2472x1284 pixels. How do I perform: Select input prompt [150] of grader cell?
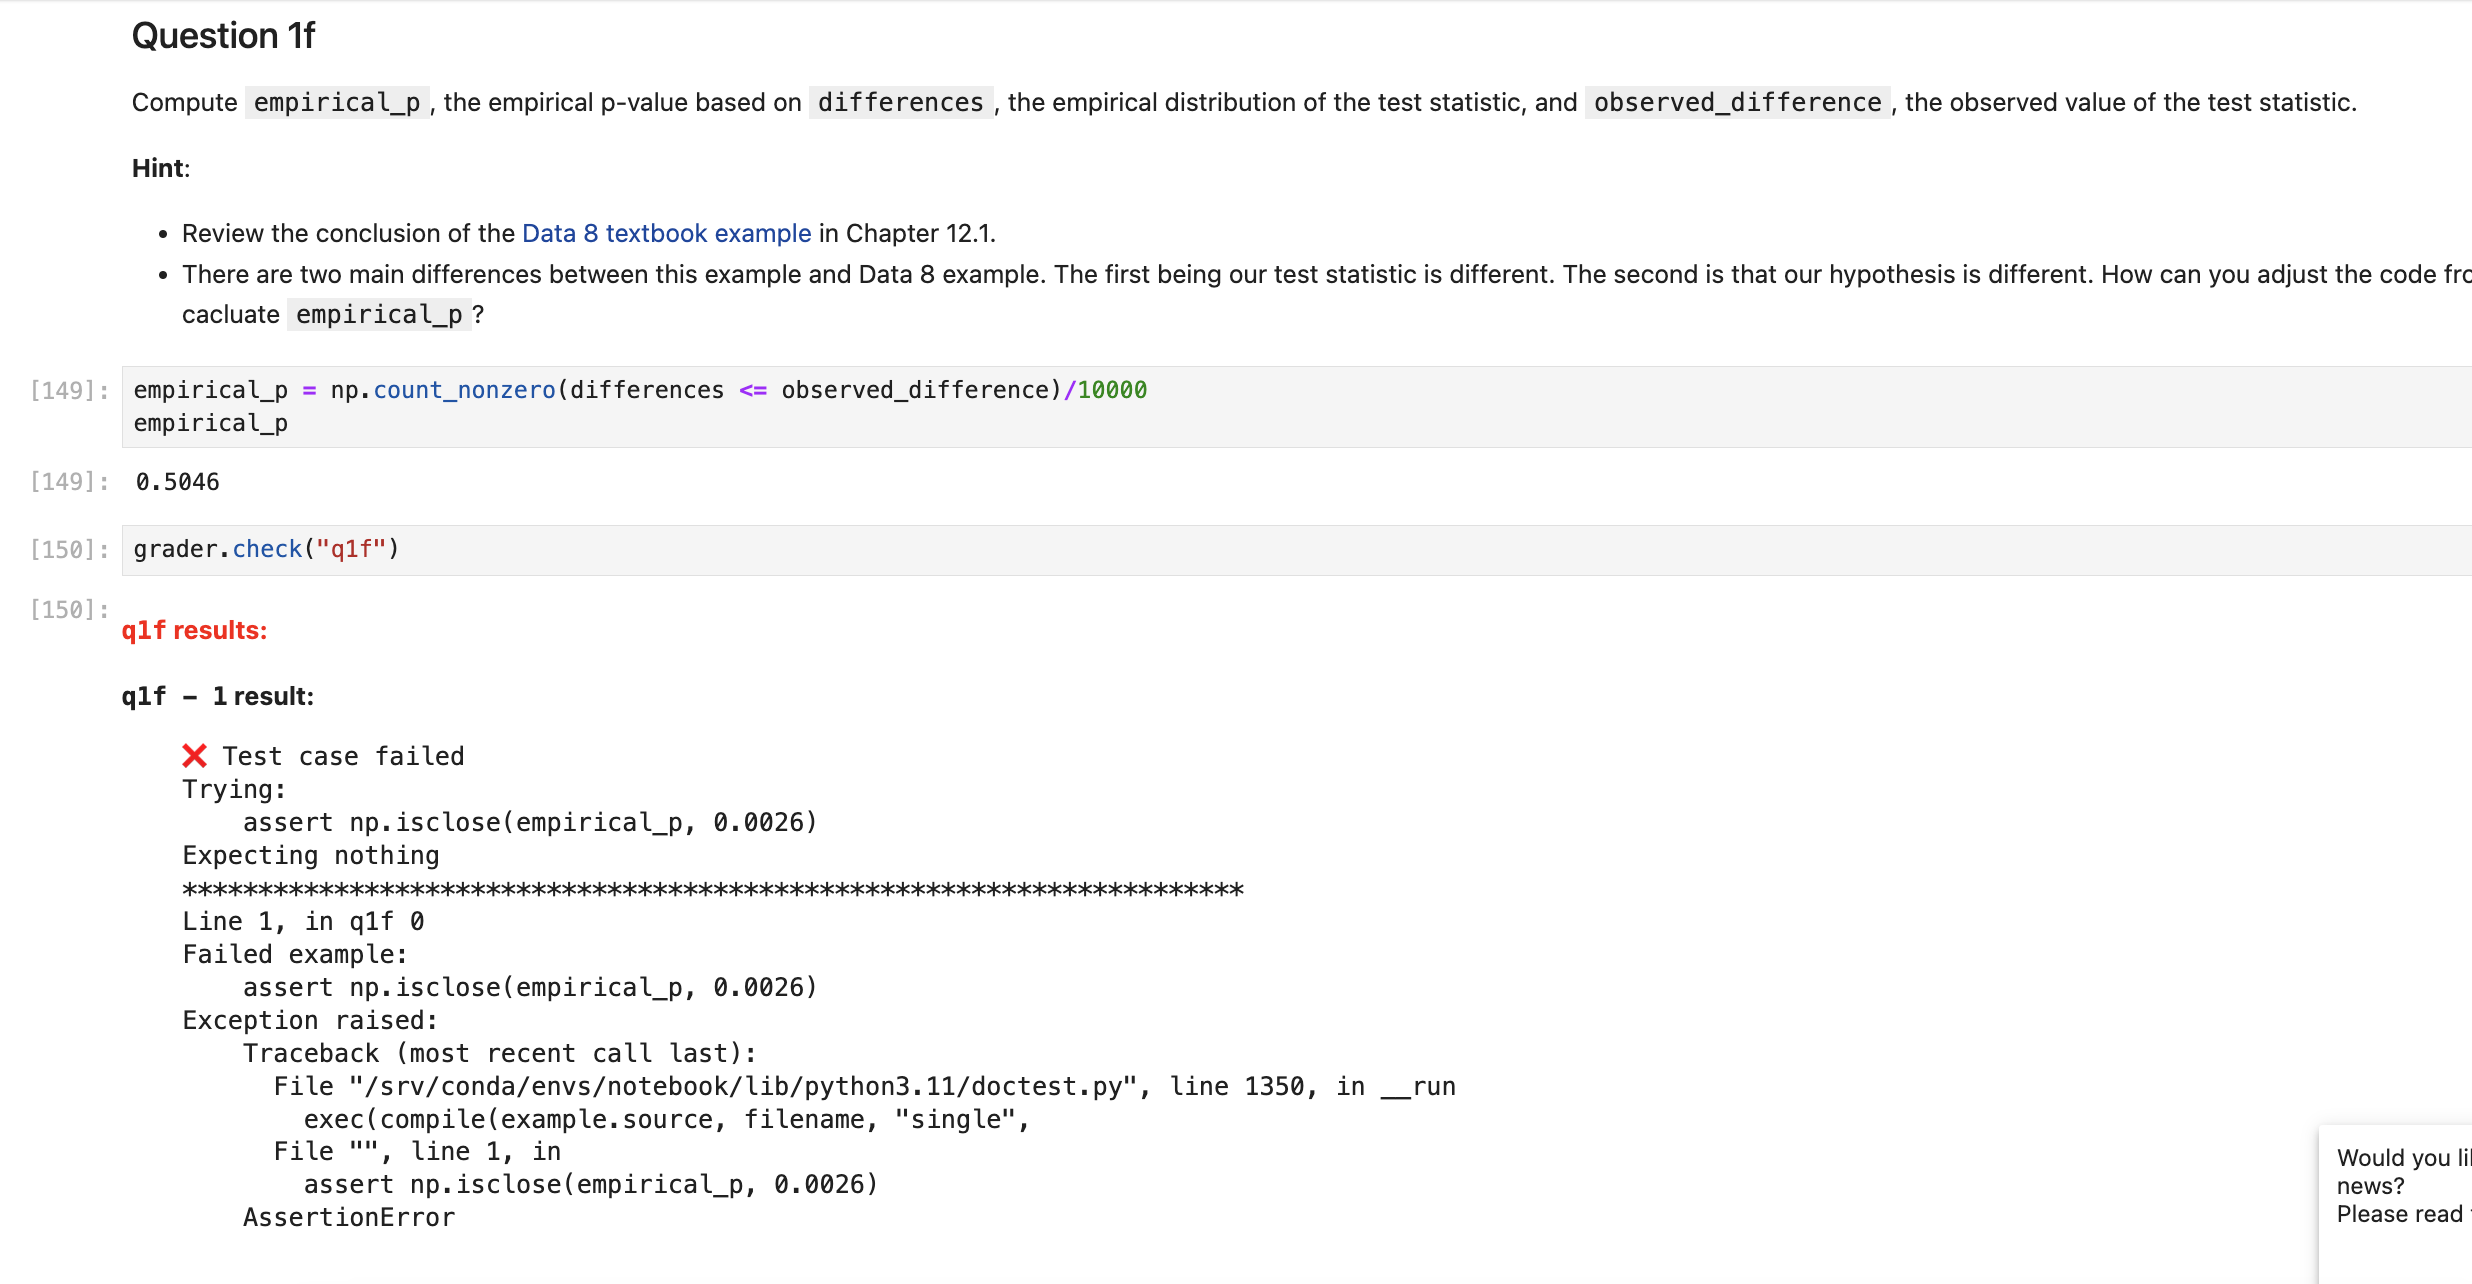coord(68,550)
